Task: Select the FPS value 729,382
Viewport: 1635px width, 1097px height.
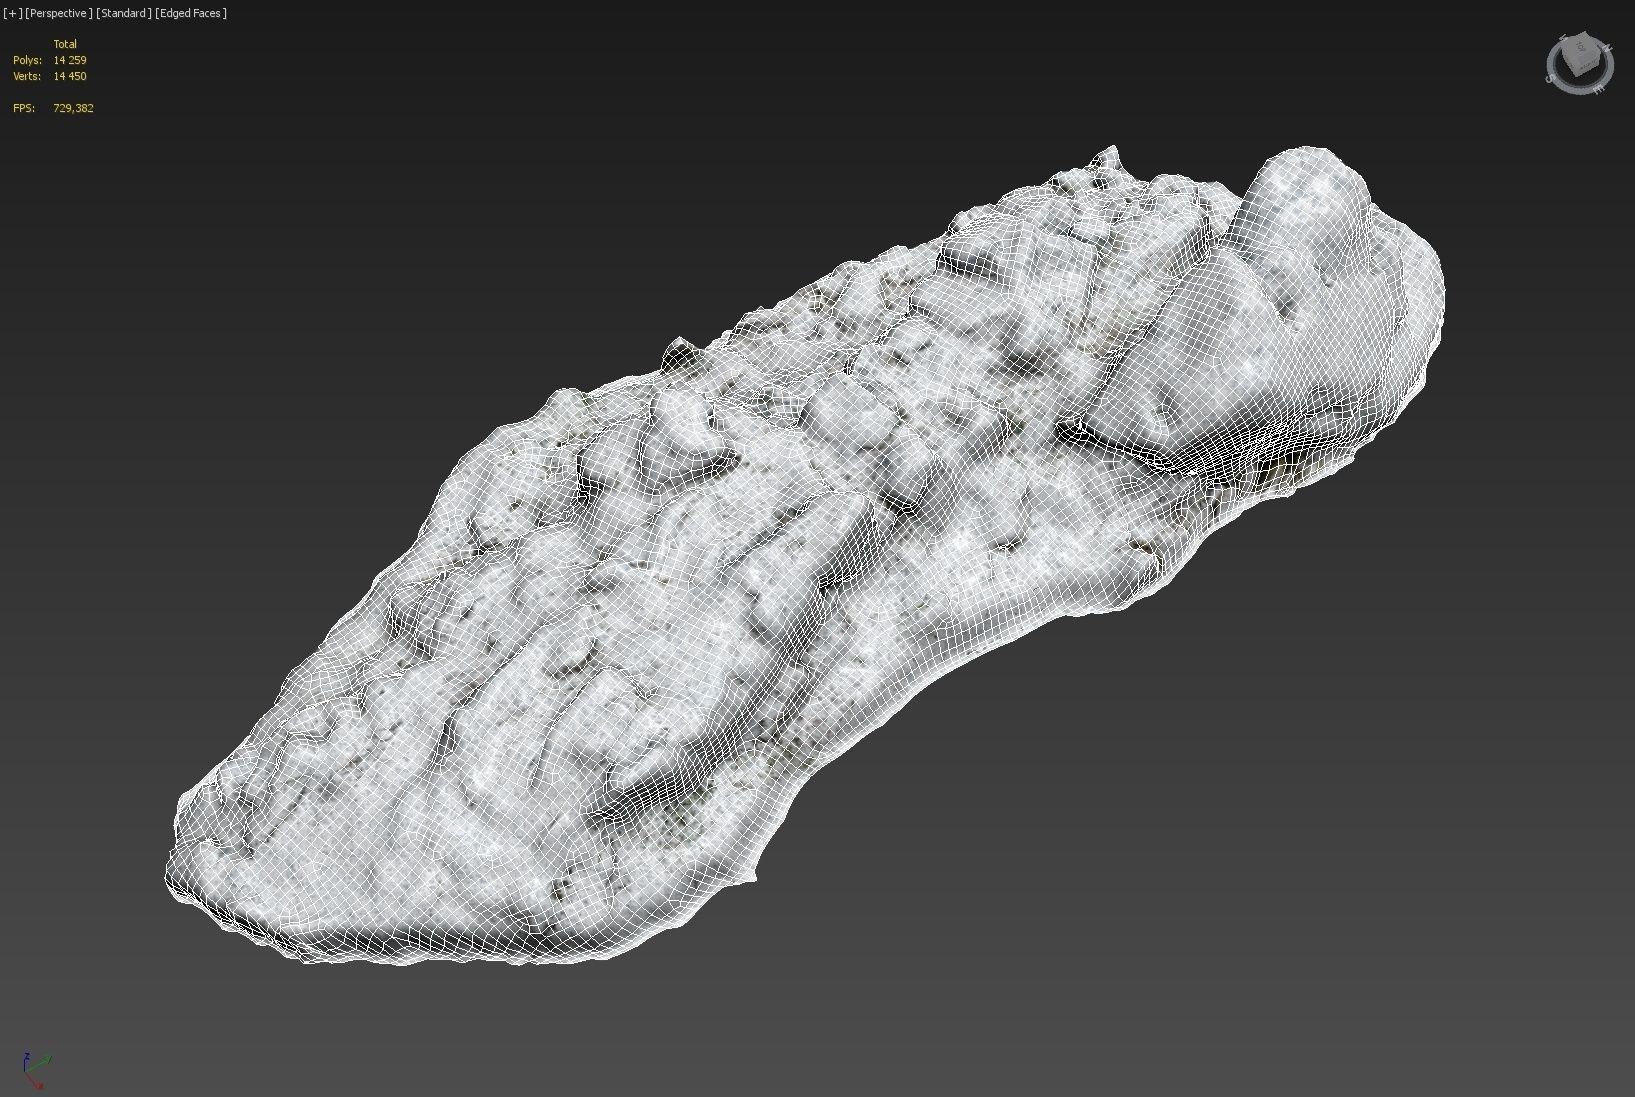Action: (x=73, y=108)
